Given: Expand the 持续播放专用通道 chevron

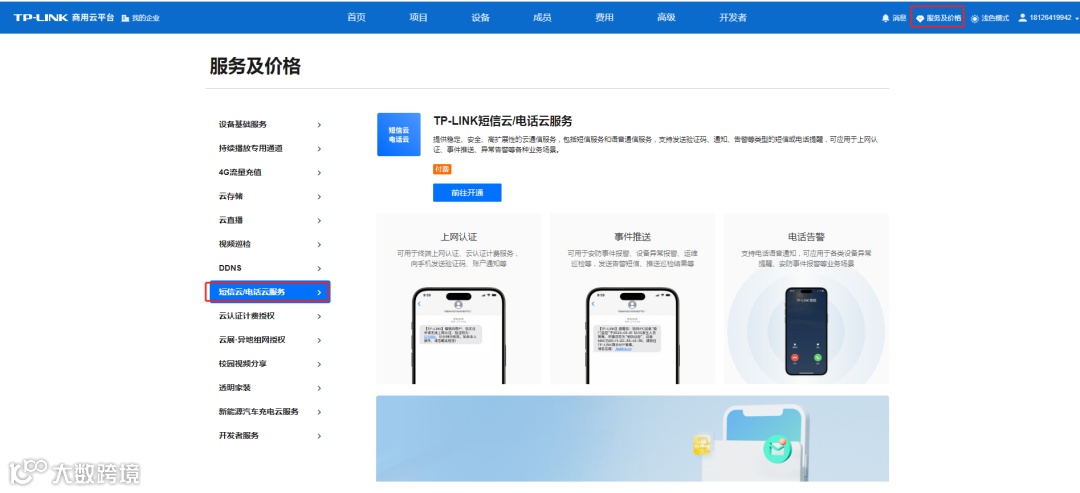Looking at the screenshot, I should [x=319, y=149].
